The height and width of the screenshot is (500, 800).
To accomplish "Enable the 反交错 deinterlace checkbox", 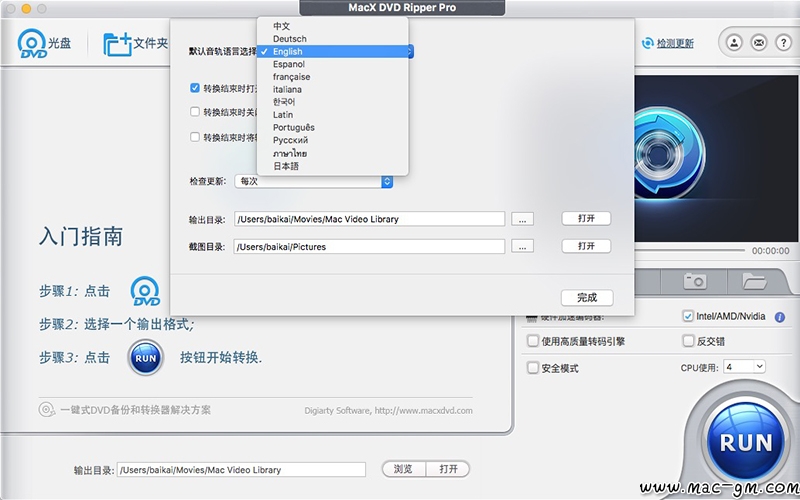I will 688,341.
